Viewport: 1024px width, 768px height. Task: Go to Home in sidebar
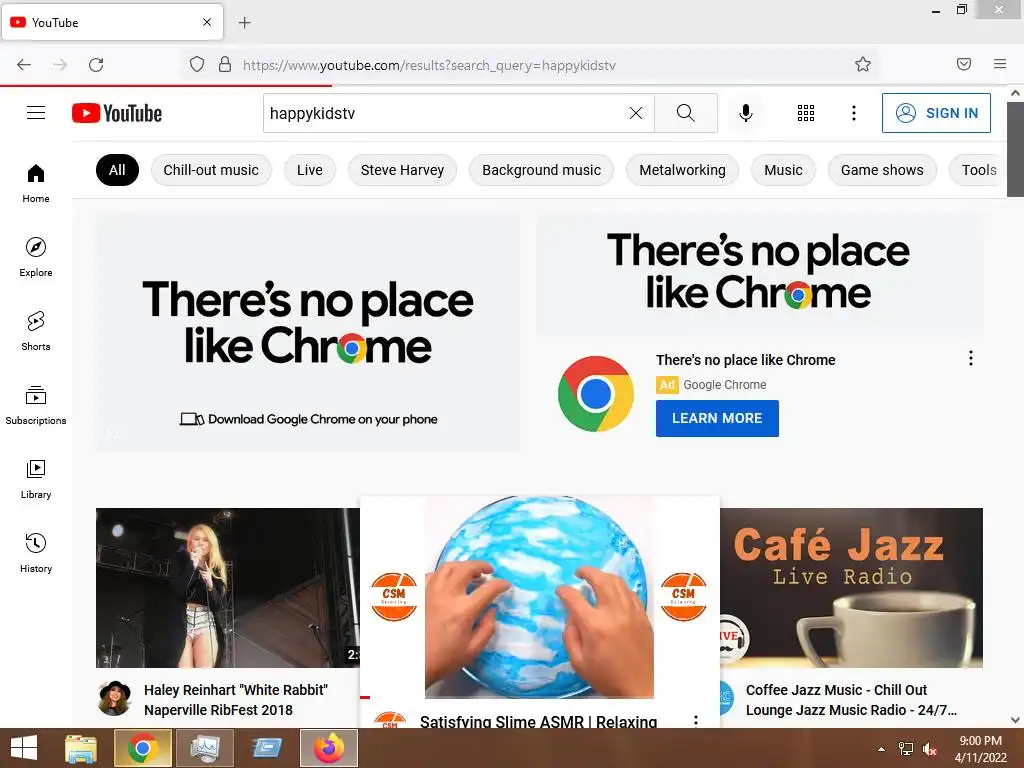pyautogui.click(x=36, y=184)
